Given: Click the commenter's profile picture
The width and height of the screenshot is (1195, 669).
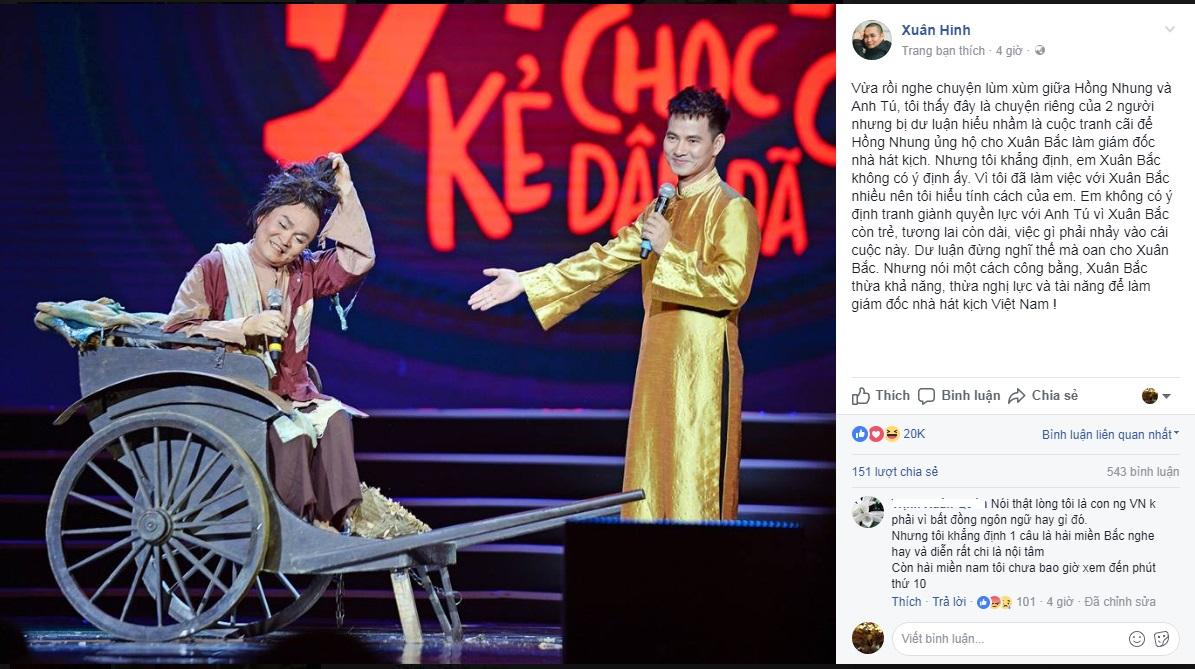Looking at the screenshot, I should click(x=867, y=512).
